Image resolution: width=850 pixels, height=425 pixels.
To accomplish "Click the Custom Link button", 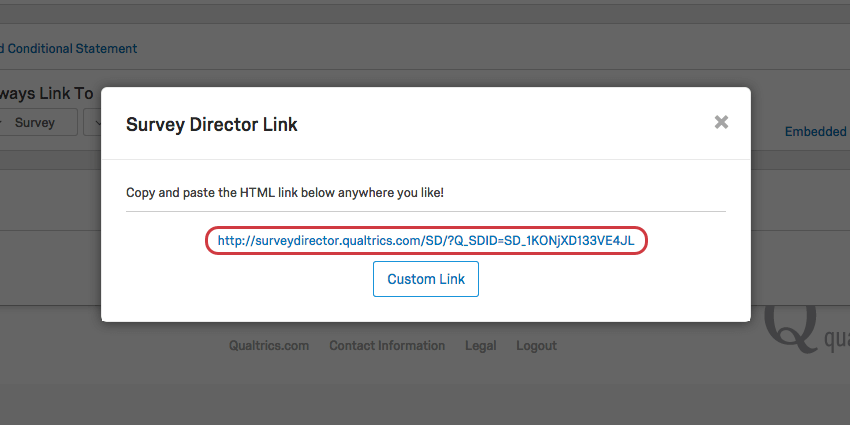I will point(426,279).
